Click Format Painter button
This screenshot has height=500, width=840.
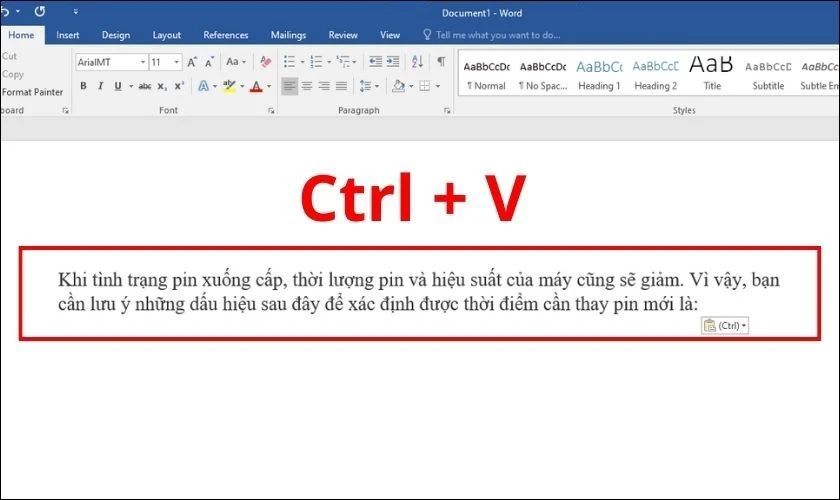[32, 92]
